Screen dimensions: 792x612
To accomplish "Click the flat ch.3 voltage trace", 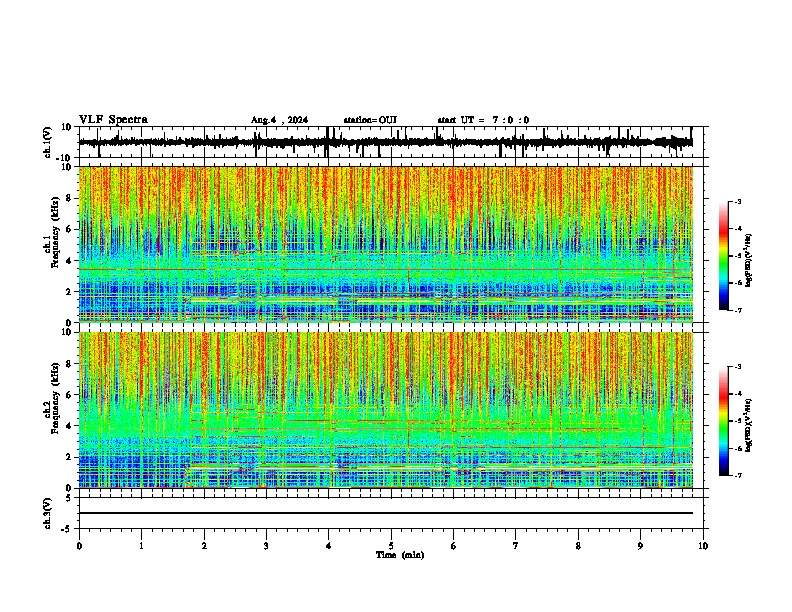I will click(x=386, y=513).
